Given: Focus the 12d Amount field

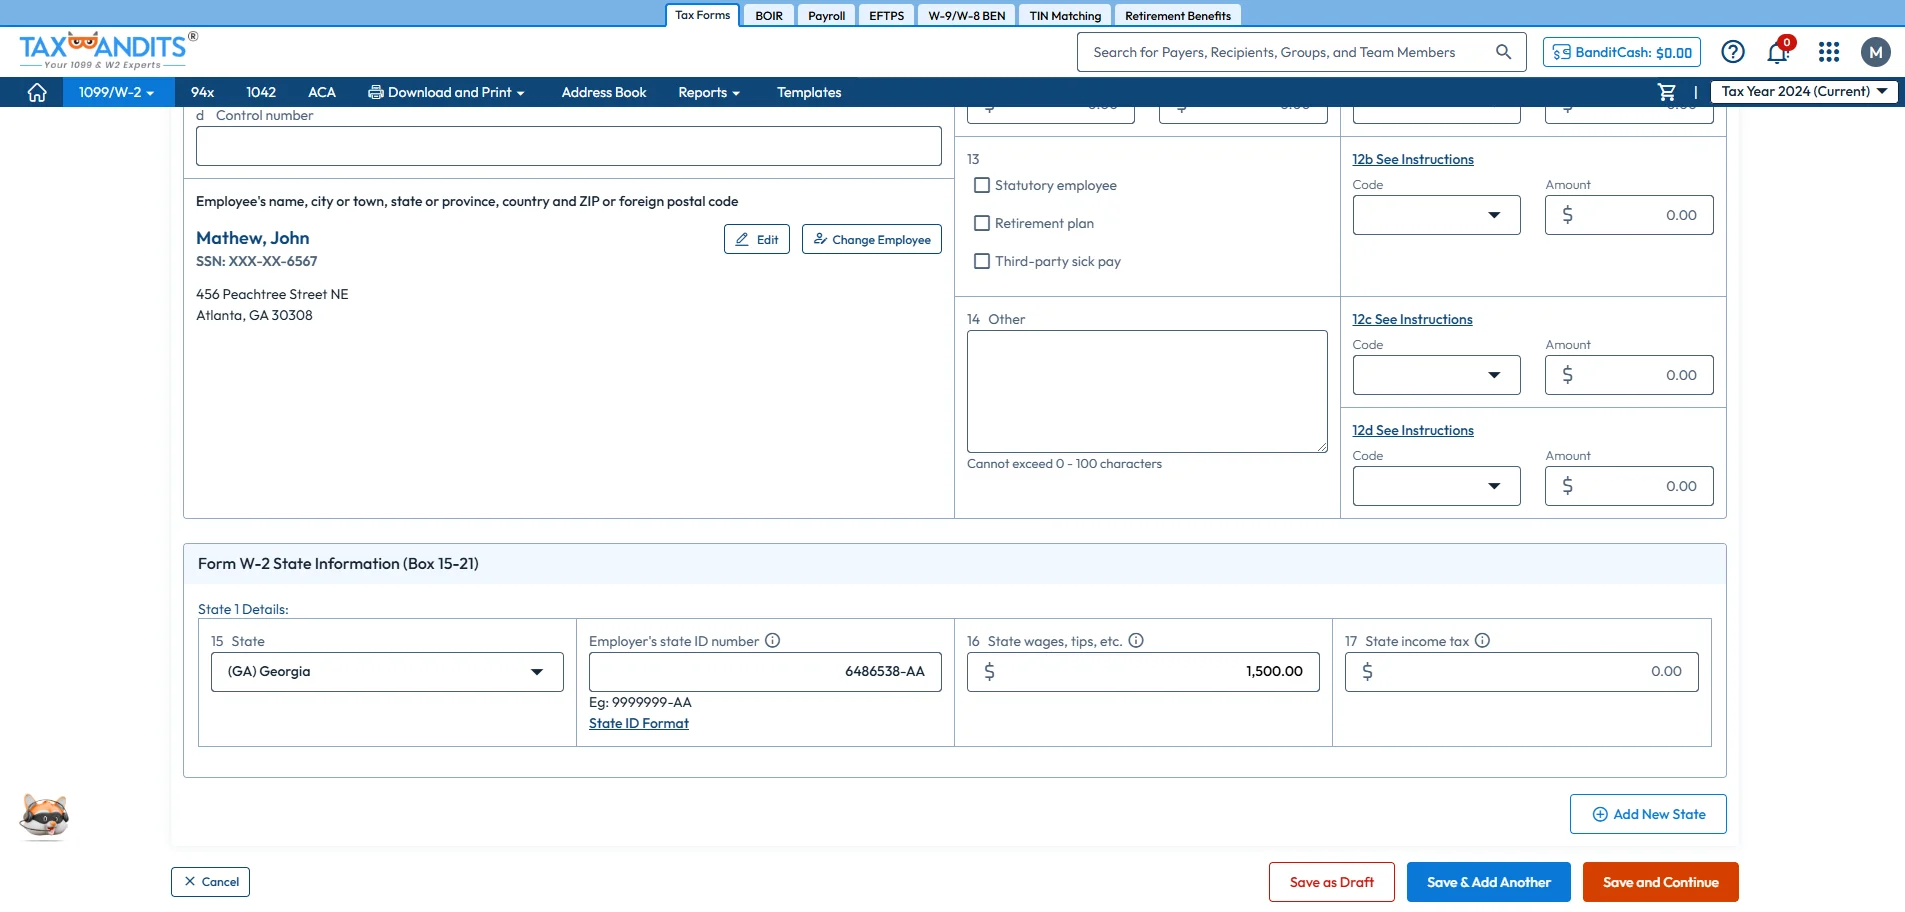Looking at the screenshot, I should (x=1629, y=486).
